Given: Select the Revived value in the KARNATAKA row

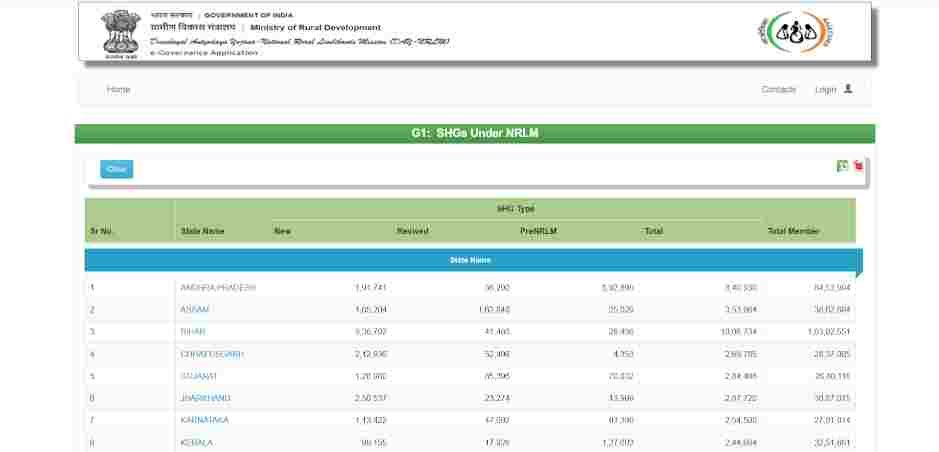Looking at the screenshot, I should (x=497, y=420).
